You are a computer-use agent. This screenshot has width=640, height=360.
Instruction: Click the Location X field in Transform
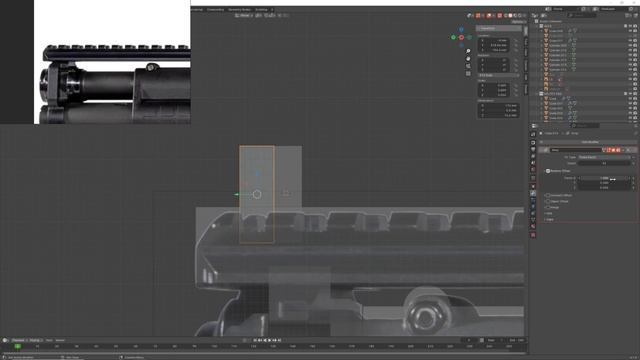point(493,40)
